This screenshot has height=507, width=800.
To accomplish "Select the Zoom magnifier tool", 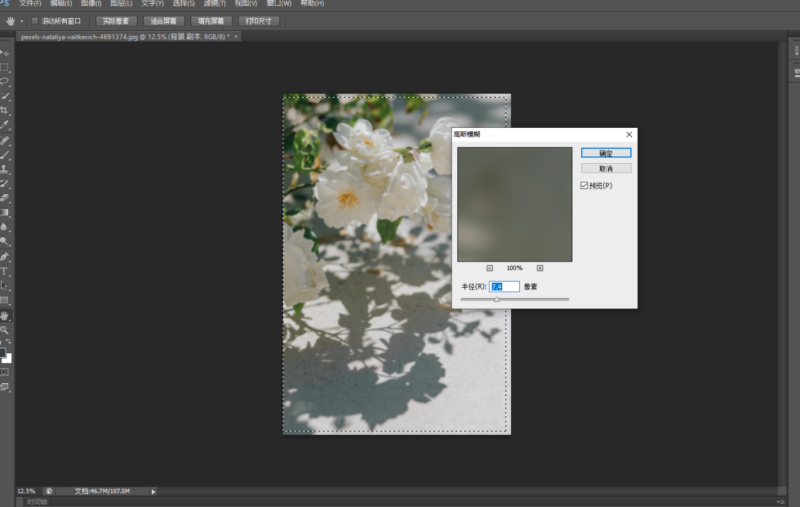I will pyautogui.click(x=5, y=329).
